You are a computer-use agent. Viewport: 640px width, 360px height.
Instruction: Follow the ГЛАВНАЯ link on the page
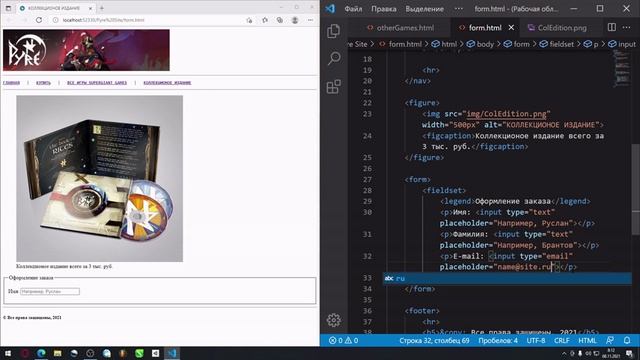click(x=11, y=82)
